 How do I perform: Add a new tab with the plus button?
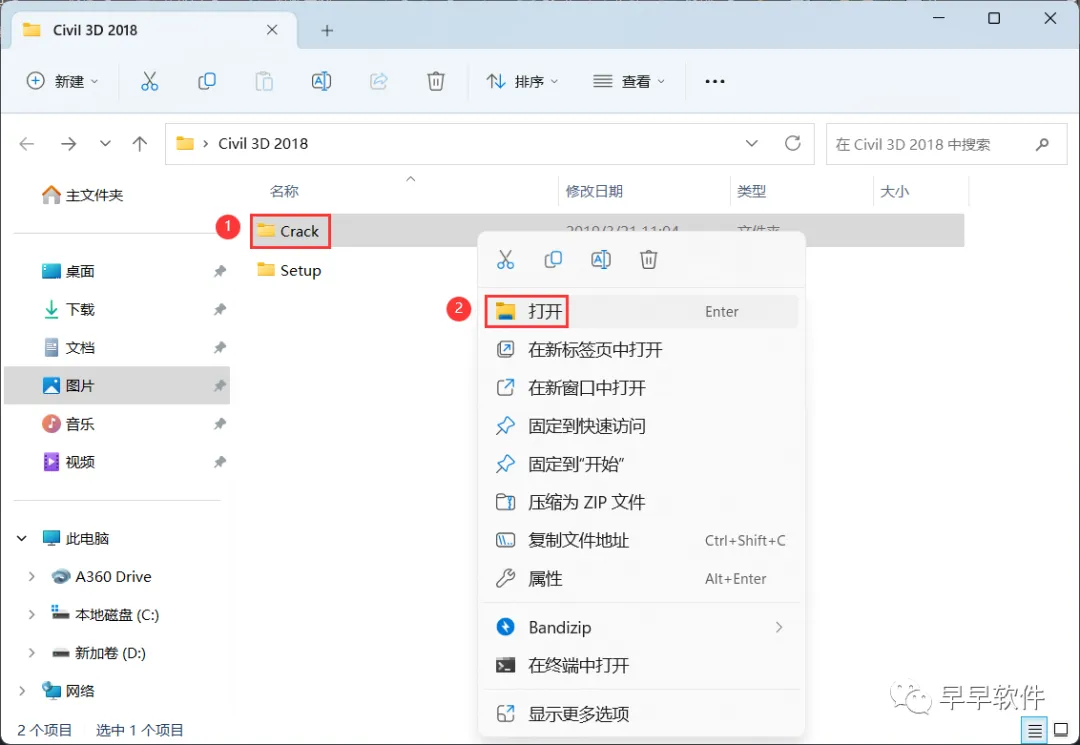pyautogui.click(x=327, y=30)
